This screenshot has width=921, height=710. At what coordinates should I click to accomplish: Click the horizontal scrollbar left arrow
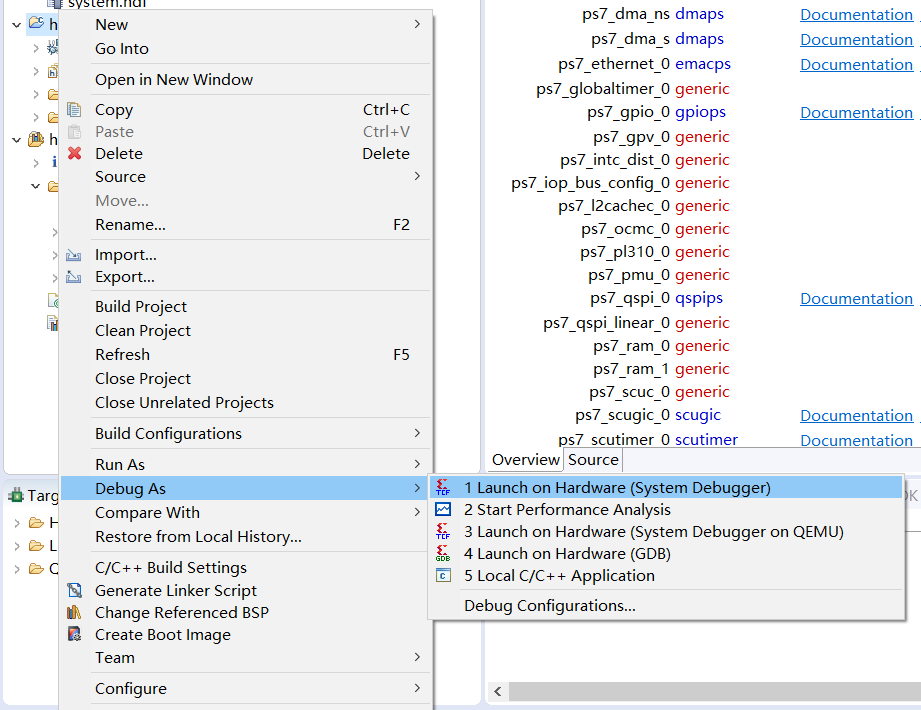497,692
